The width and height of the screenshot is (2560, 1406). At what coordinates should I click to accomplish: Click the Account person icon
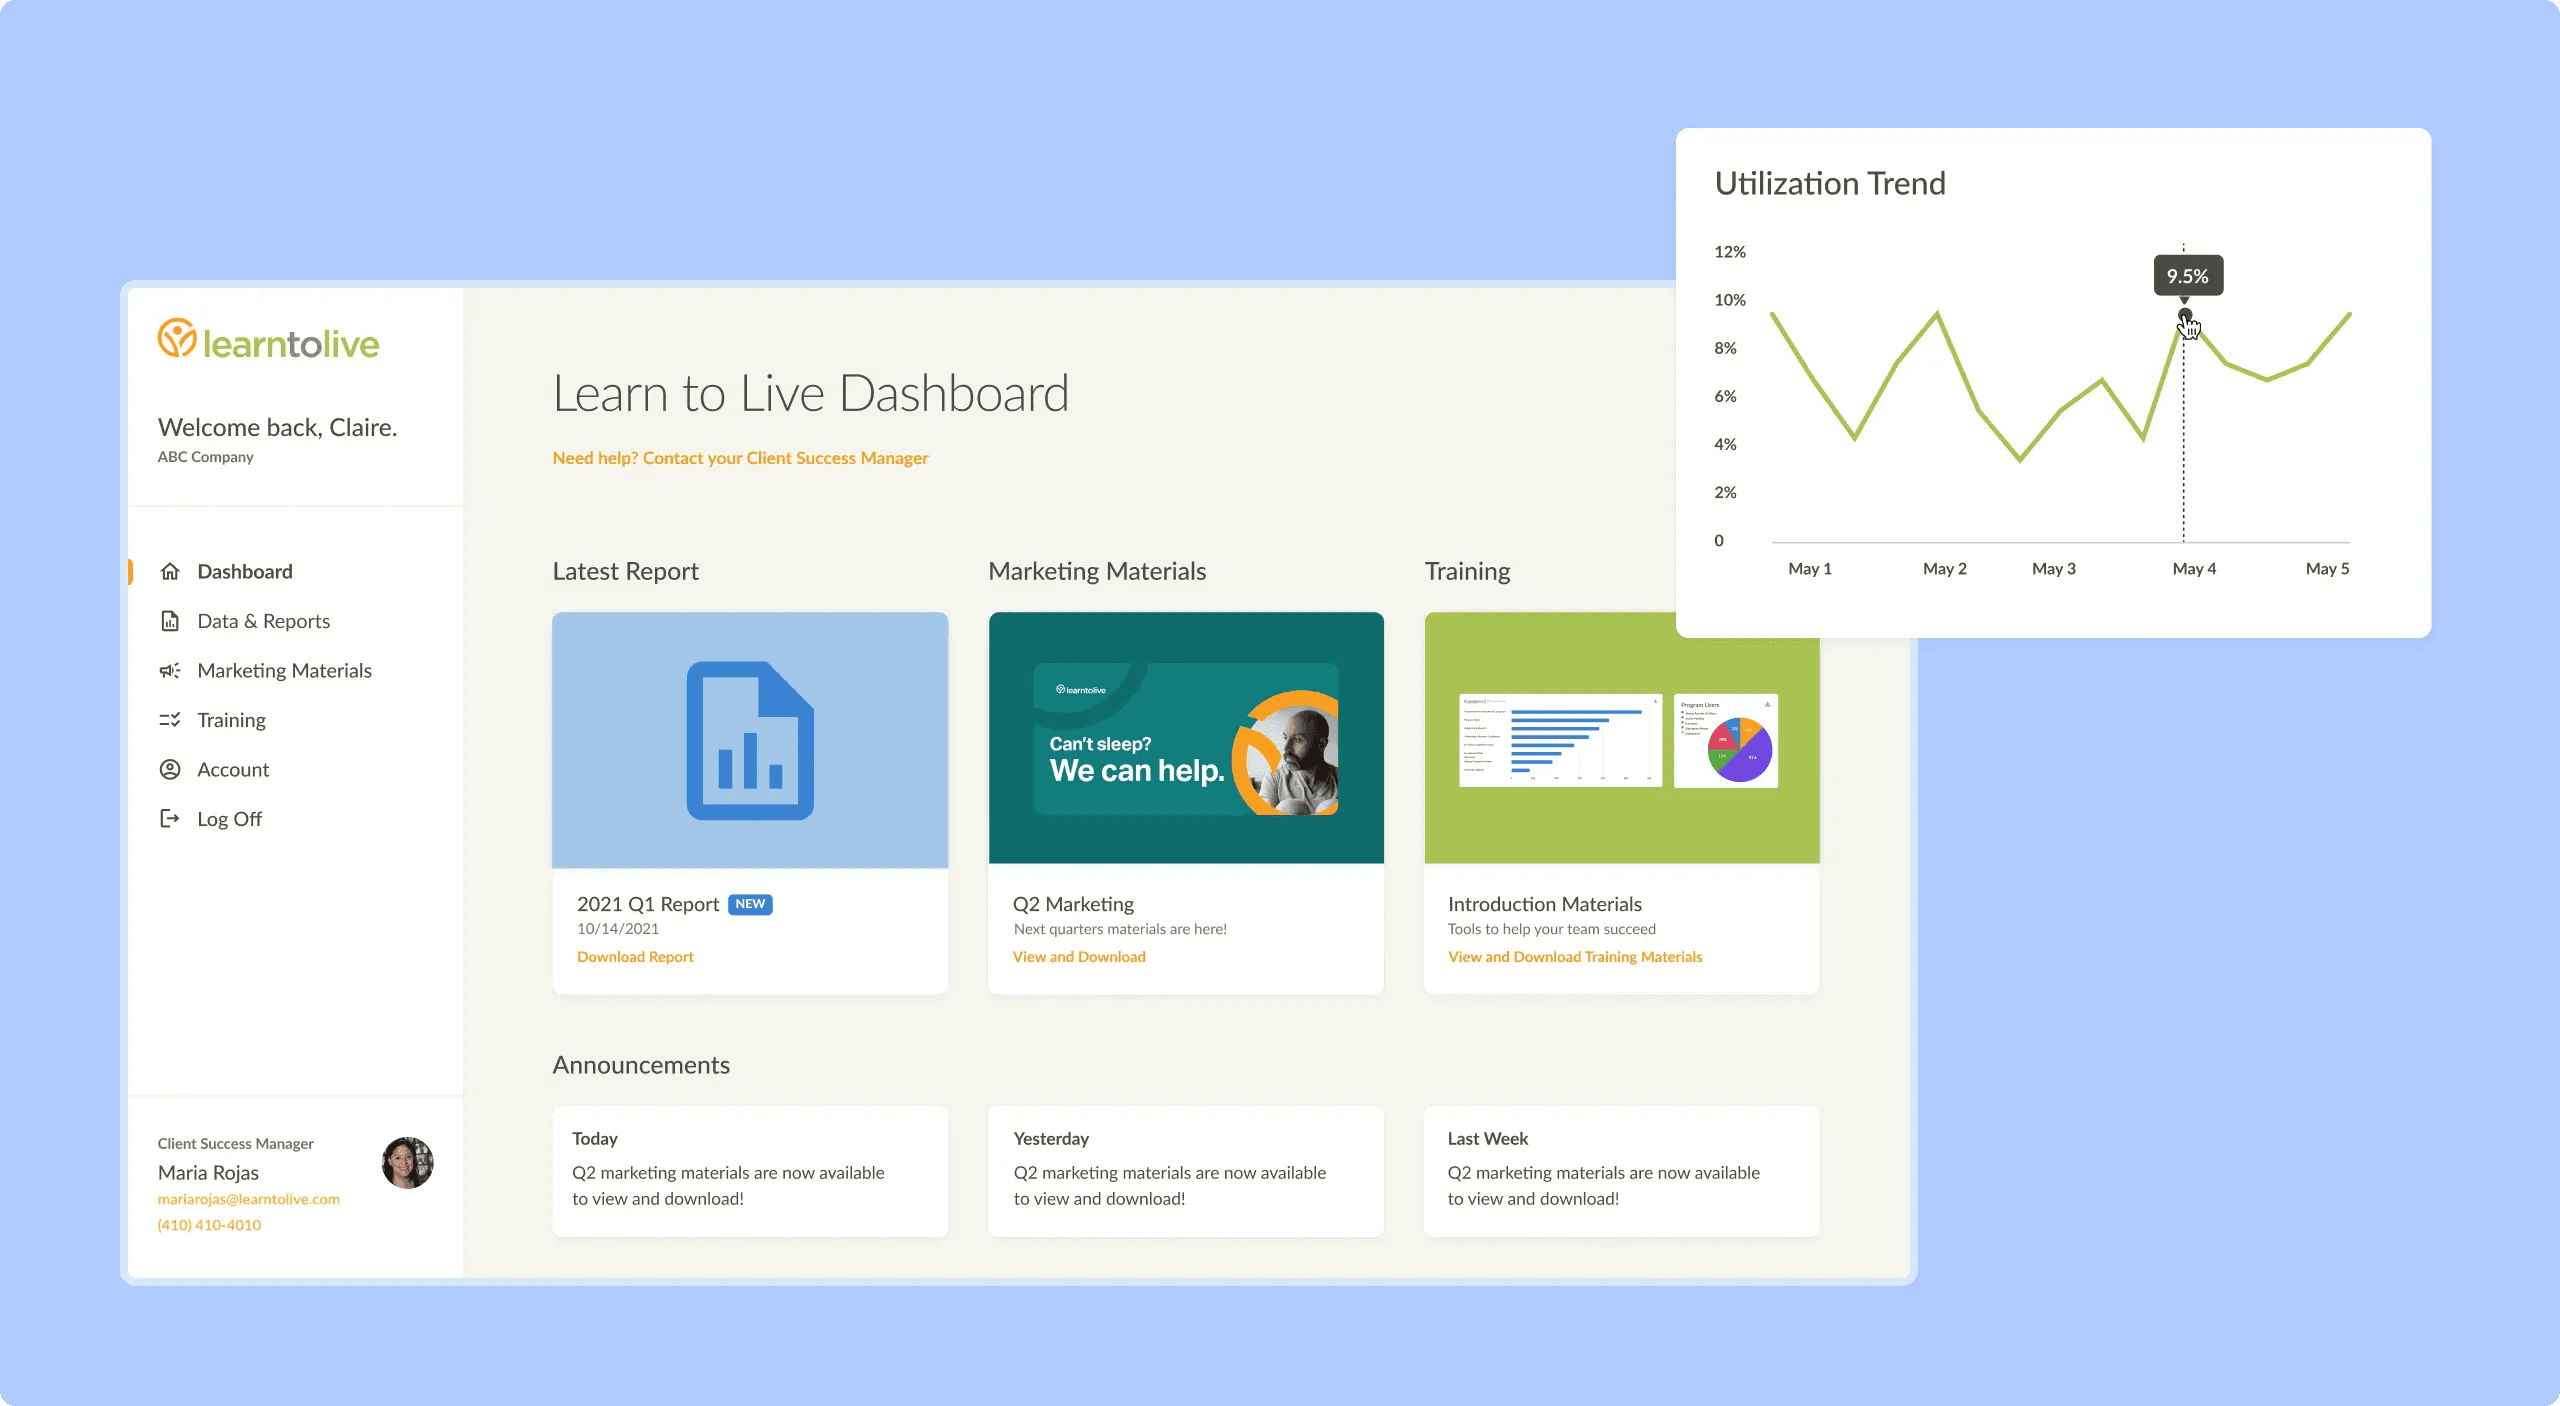pyautogui.click(x=170, y=769)
